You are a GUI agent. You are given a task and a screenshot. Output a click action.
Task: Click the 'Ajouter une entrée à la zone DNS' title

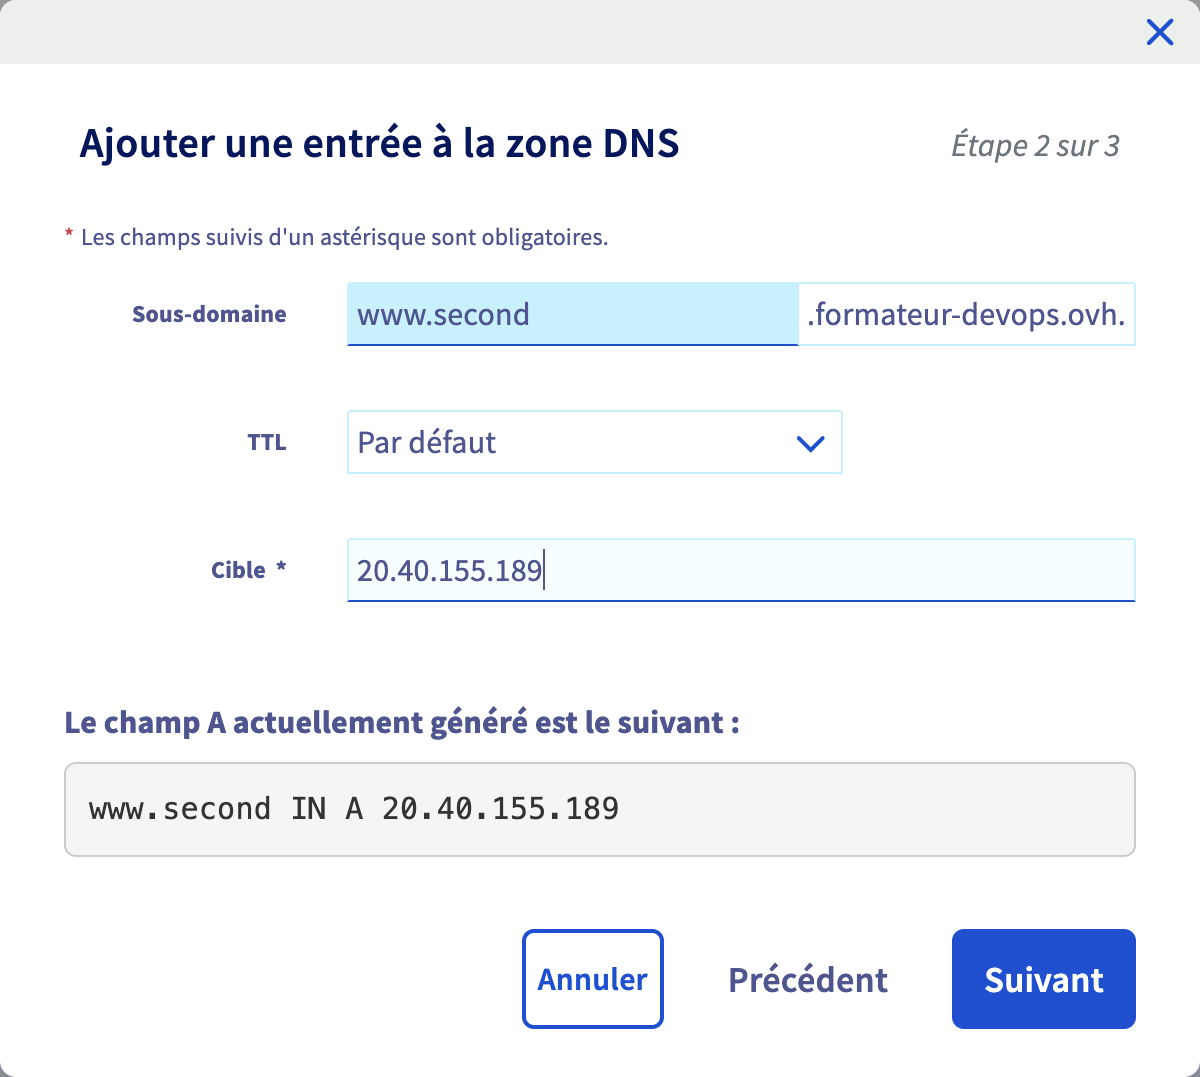pos(380,144)
